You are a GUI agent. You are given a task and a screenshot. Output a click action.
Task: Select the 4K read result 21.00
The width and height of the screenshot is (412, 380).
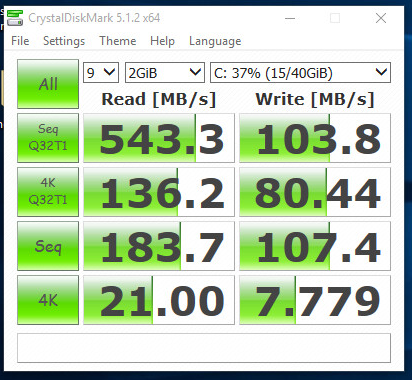point(159,300)
